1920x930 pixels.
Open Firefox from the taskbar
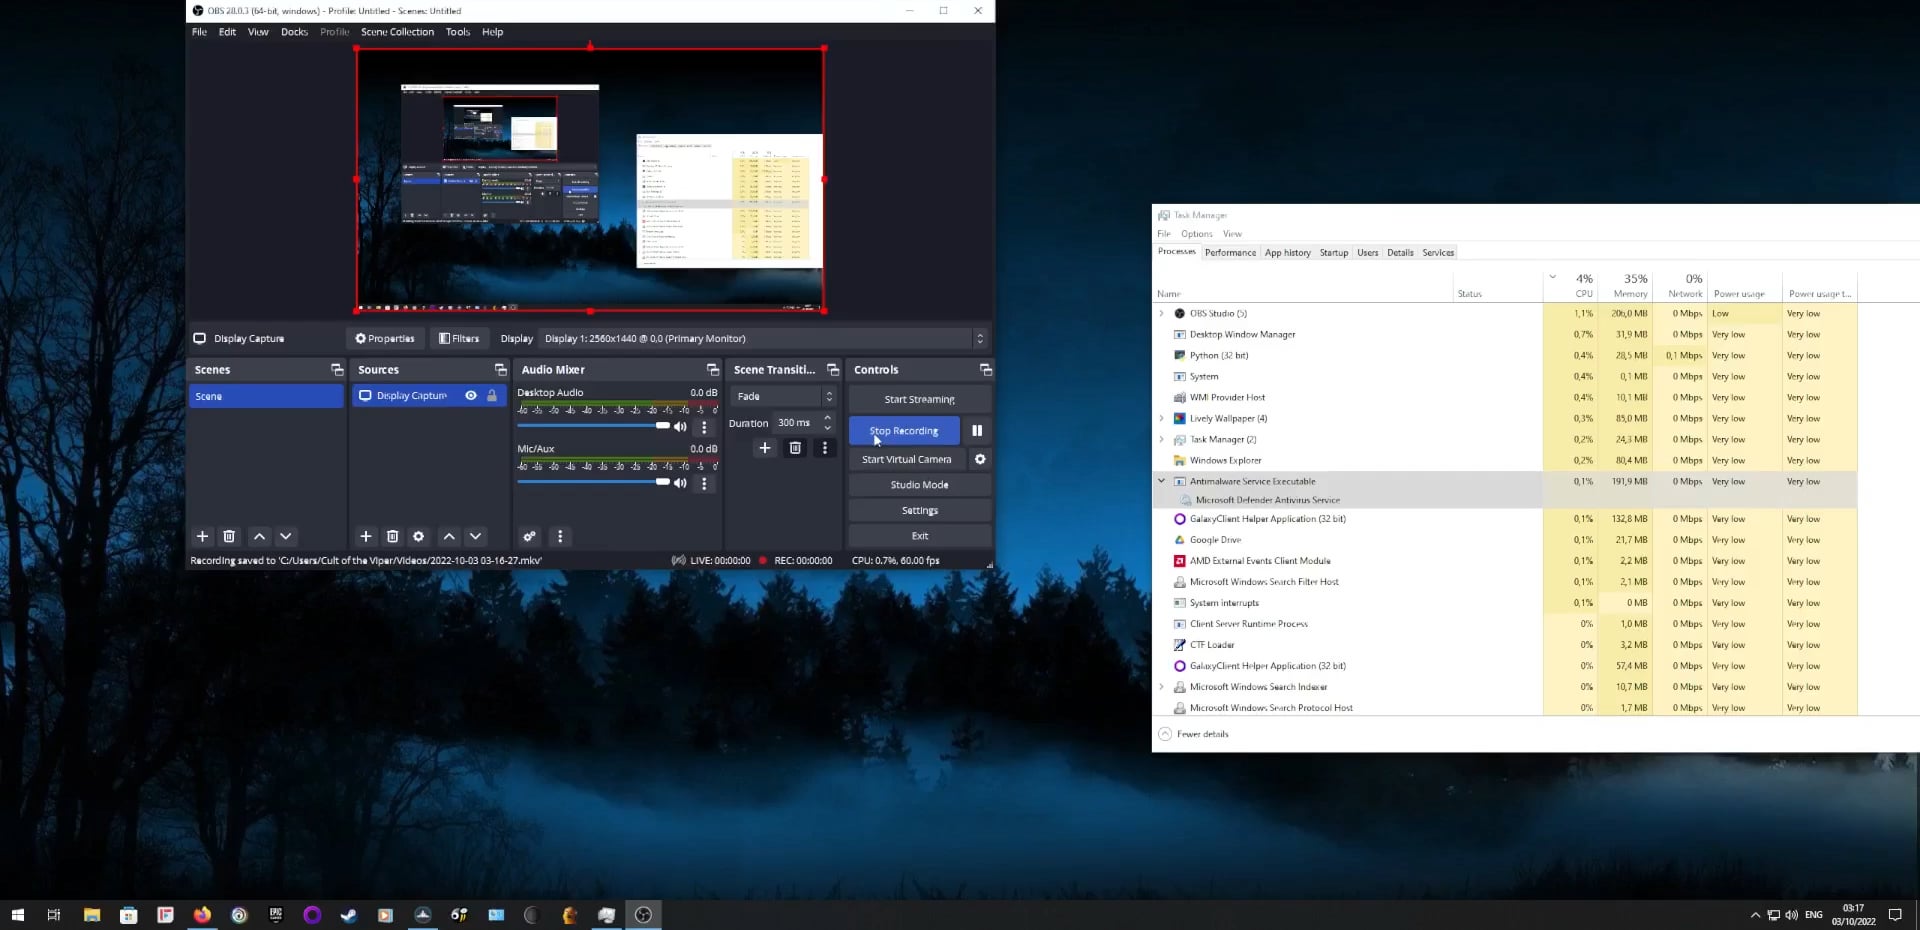[202, 915]
